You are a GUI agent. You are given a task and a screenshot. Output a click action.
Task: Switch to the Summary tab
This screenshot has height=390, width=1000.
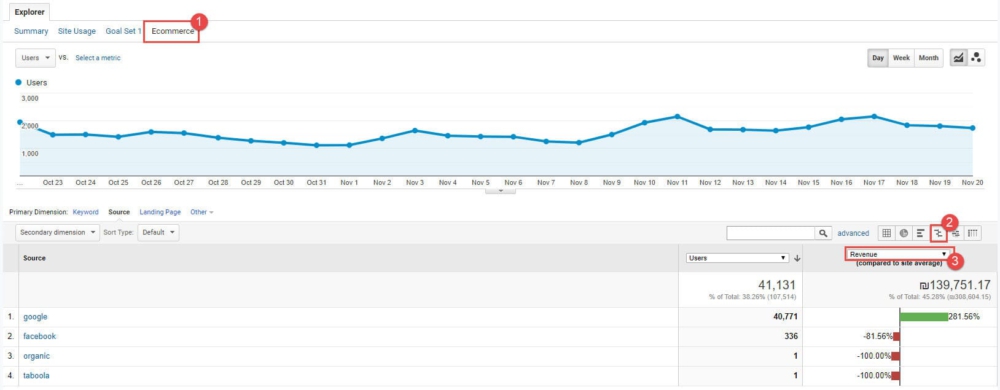pyautogui.click(x=31, y=31)
